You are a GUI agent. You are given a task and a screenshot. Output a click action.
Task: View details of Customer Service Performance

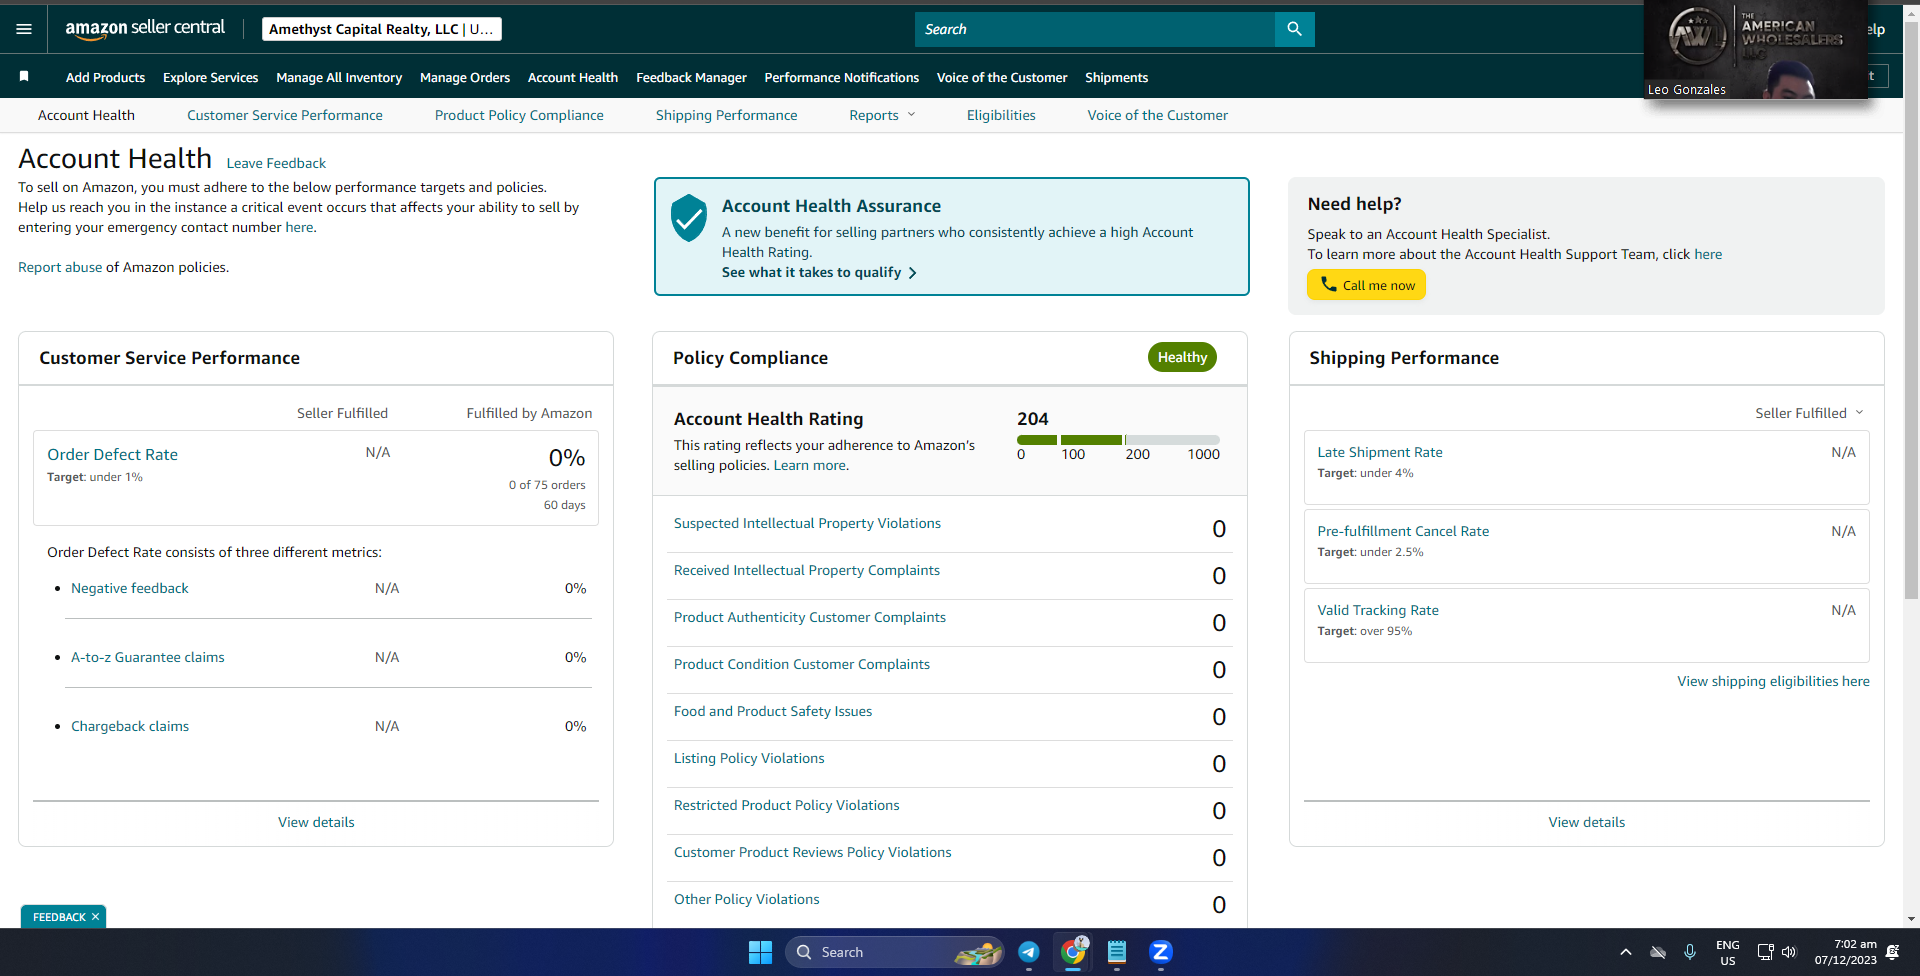point(316,822)
